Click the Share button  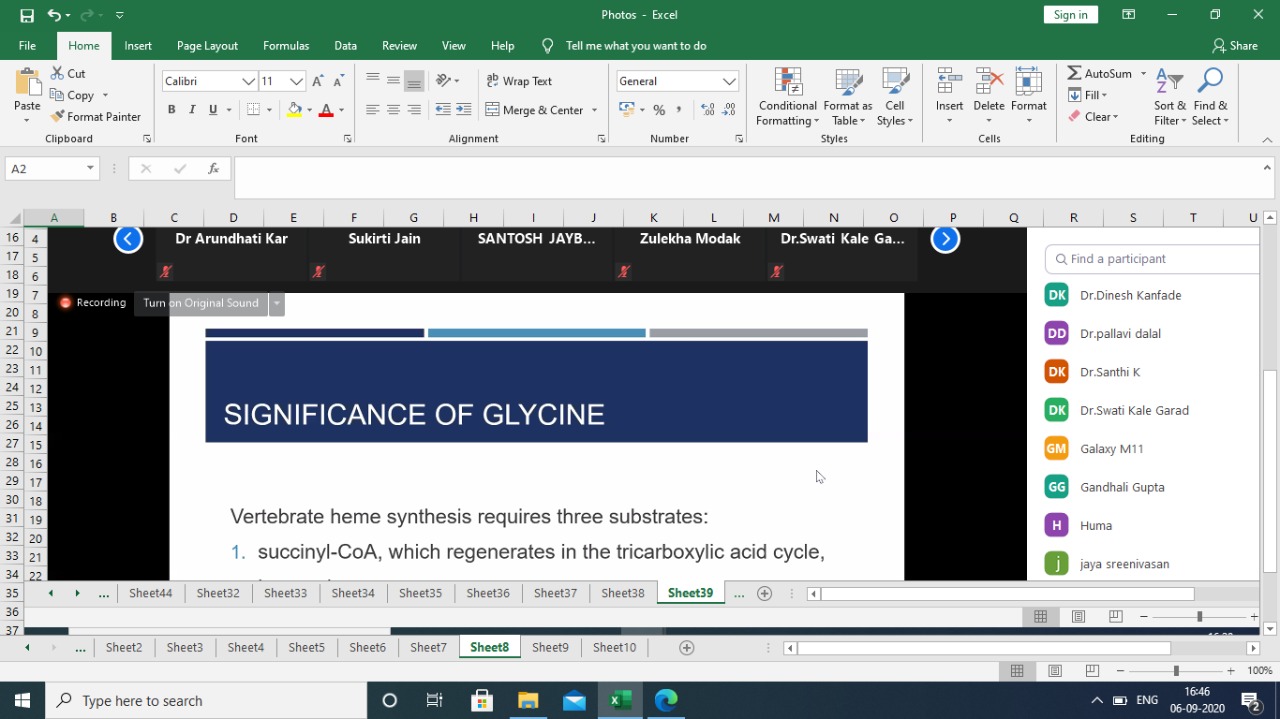pyautogui.click(x=1234, y=46)
